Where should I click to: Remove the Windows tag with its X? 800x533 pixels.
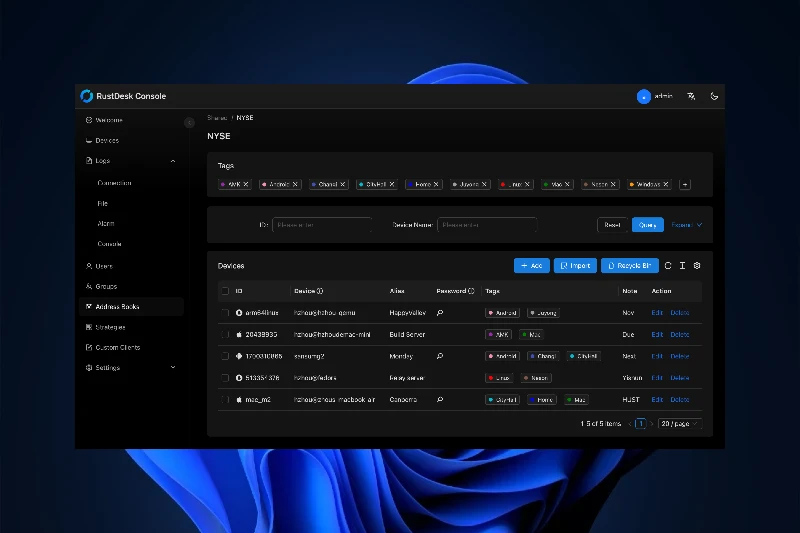point(665,184)
